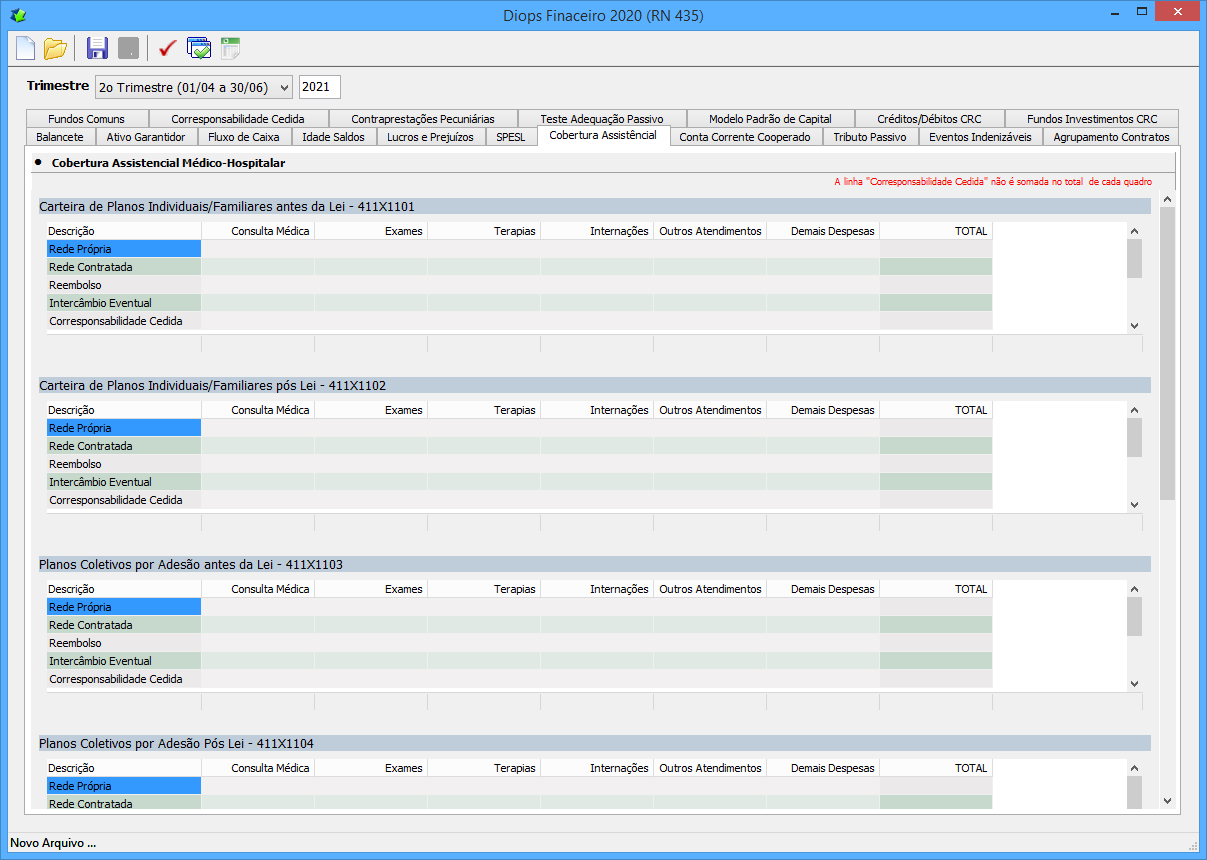Image resolution: width=1207 pixels, height=860 pixels.
Task: Minimize the Diops Financeiro window
Action: click(x=1116, y=12)
